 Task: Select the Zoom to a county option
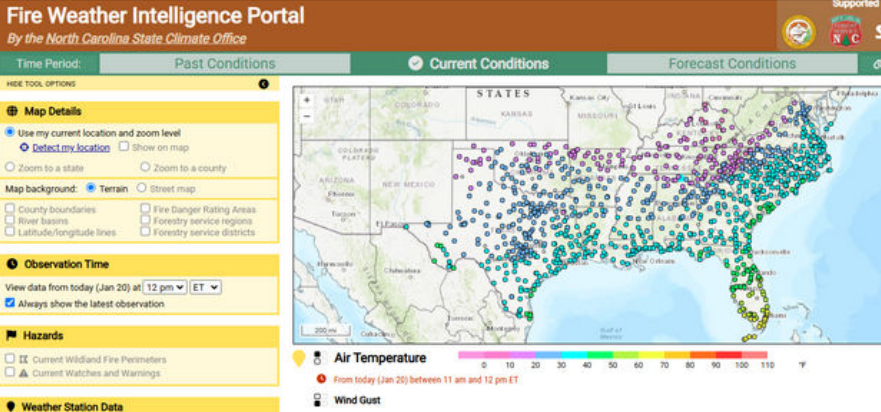(x=145, y=167)
